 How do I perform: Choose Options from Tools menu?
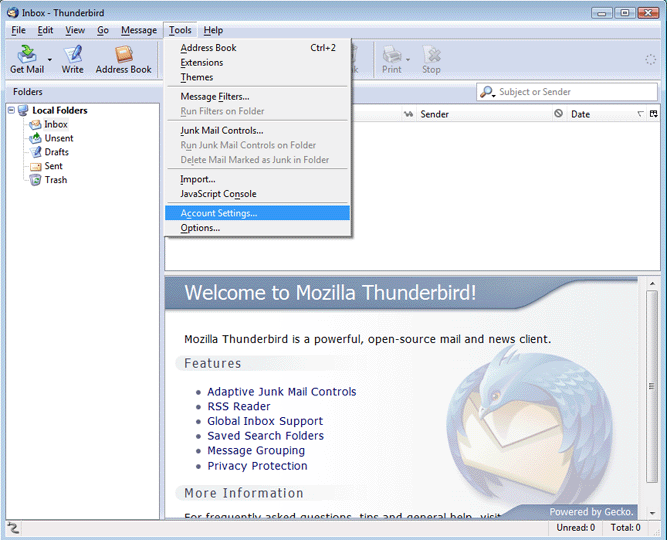pyautogui.click(x=257, y=228)
